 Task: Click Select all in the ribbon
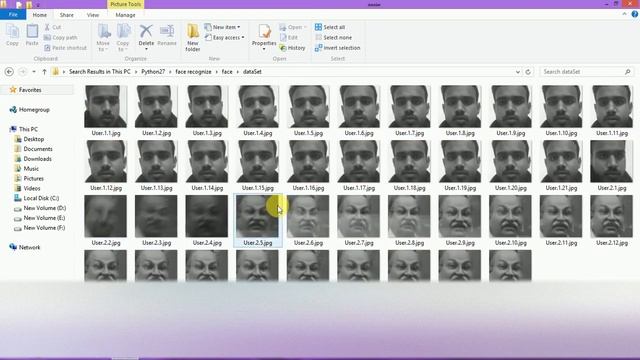[x=330, y=27]
